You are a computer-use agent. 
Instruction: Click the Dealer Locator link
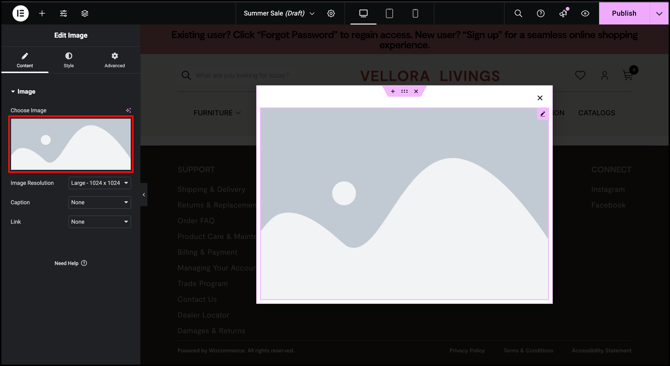(x=203, y=315)
